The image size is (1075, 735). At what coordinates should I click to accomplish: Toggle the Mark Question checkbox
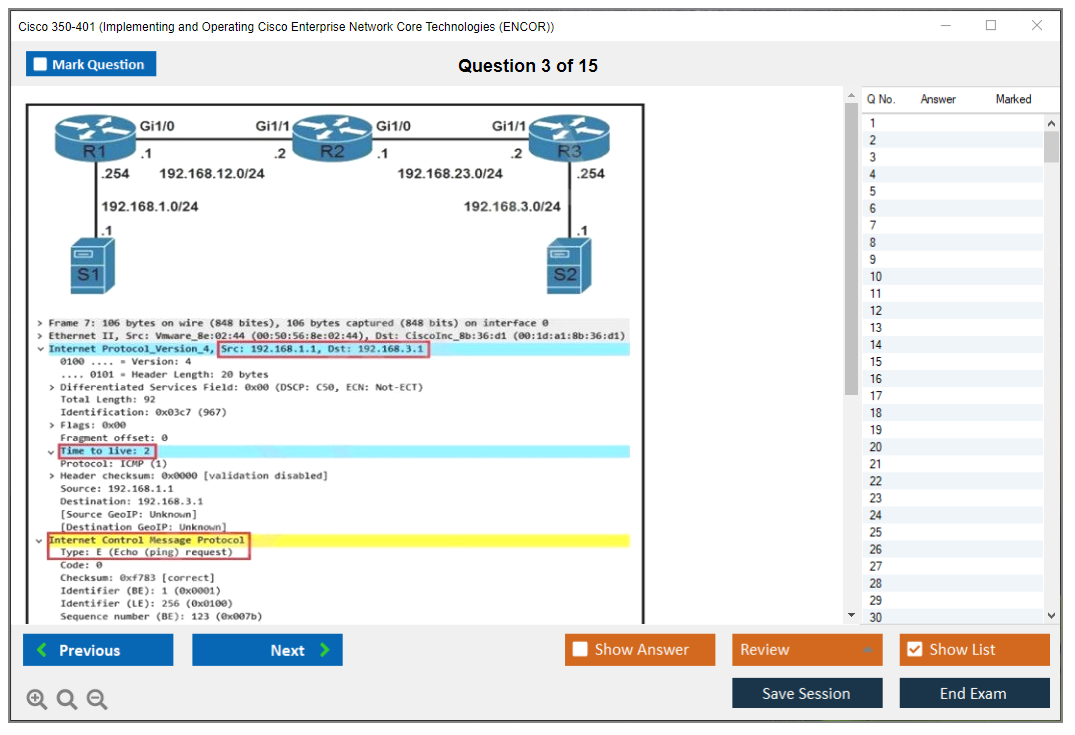[40, 64]
